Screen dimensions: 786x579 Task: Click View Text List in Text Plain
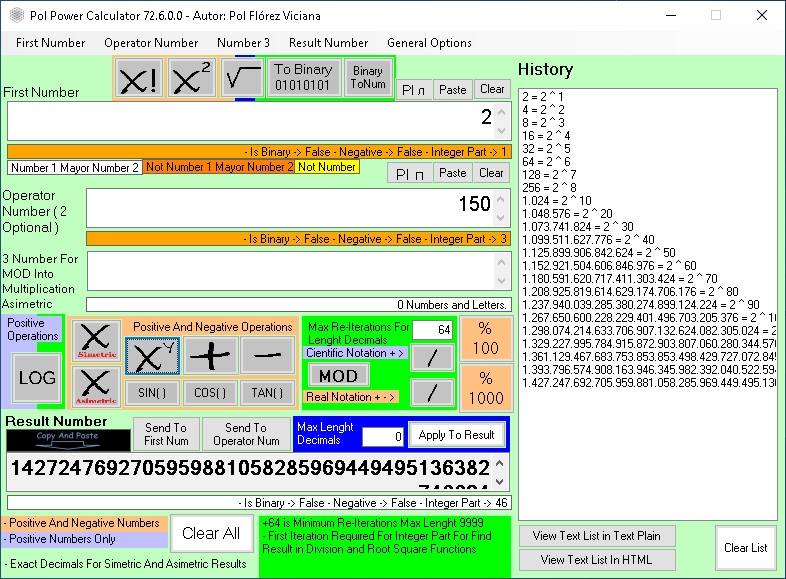pyautogui.click(x=597, y=536)
